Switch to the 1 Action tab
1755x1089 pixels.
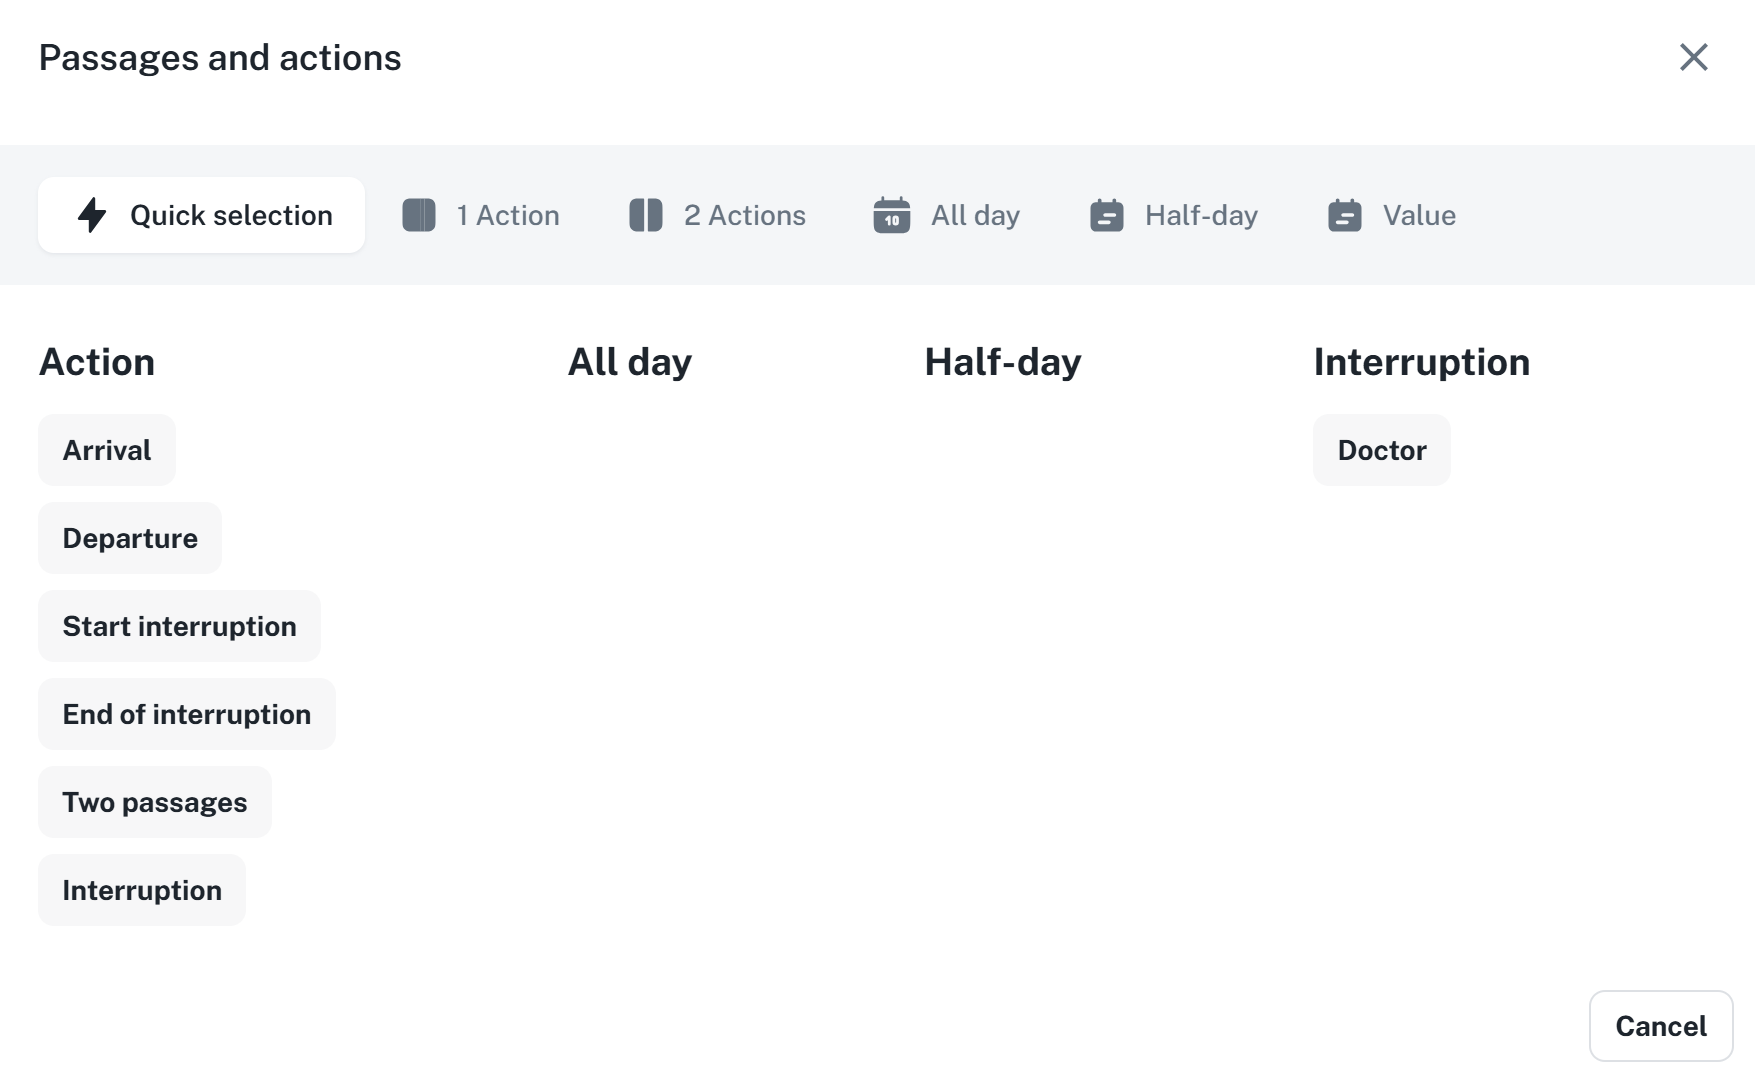(508, 215)
